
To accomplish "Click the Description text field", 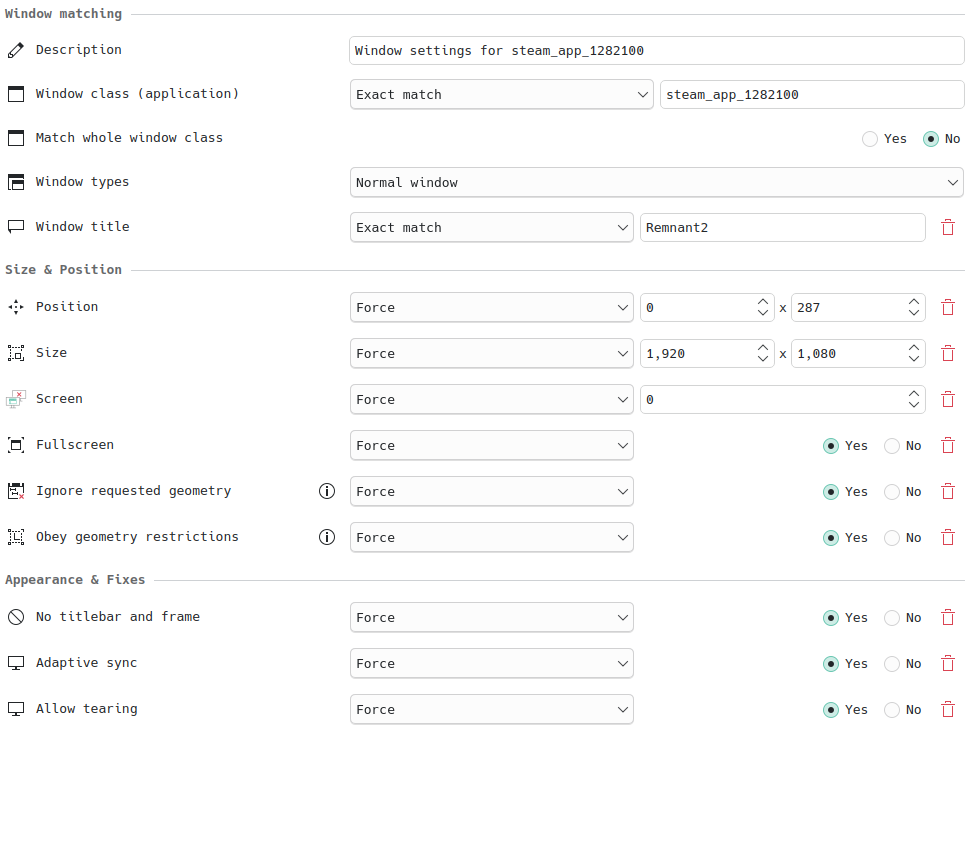I will tap(656, 51).
